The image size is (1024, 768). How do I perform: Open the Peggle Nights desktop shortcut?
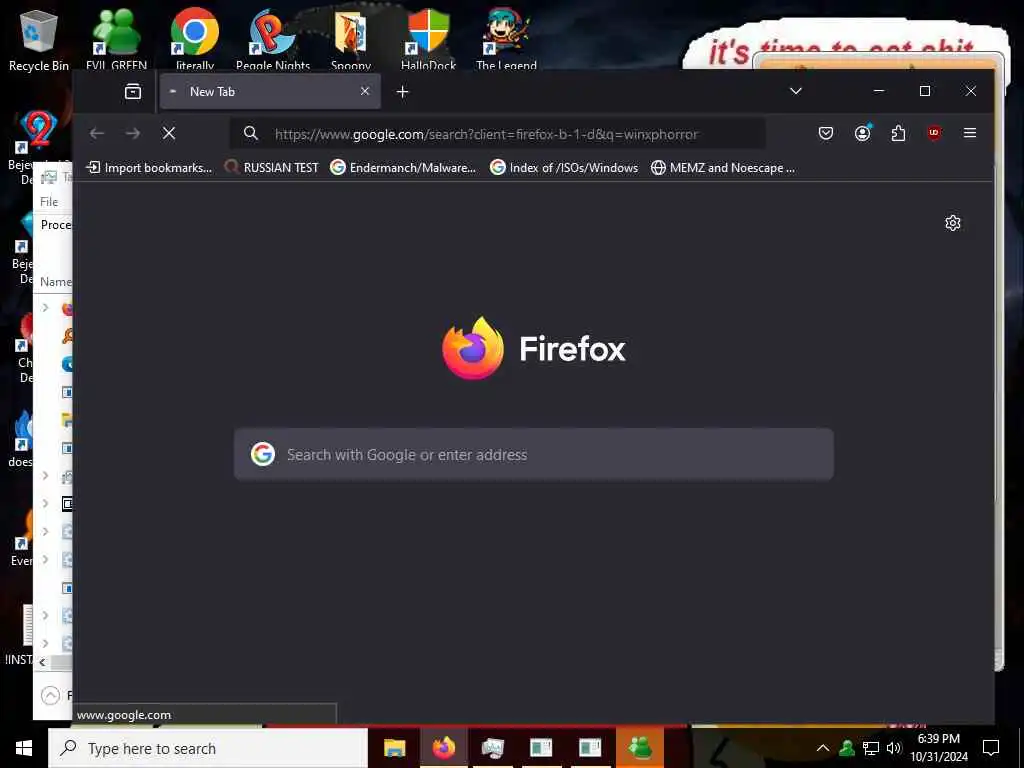tap(273, 39)
